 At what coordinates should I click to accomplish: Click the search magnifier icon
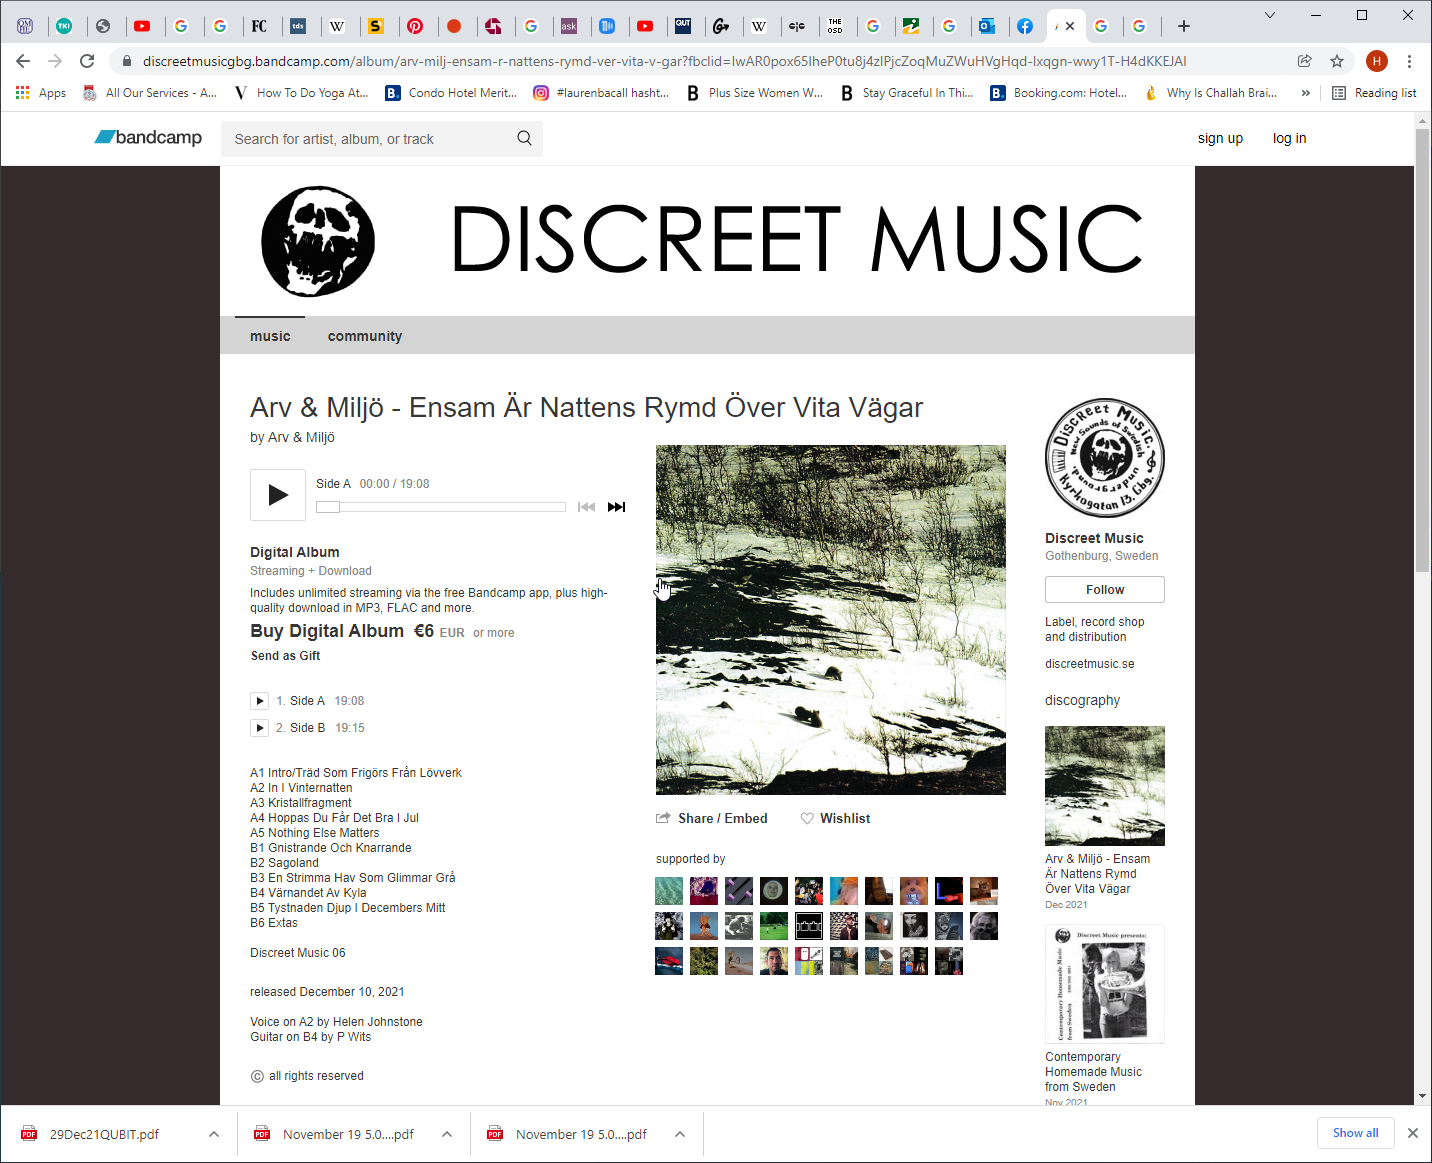(524, 138)
